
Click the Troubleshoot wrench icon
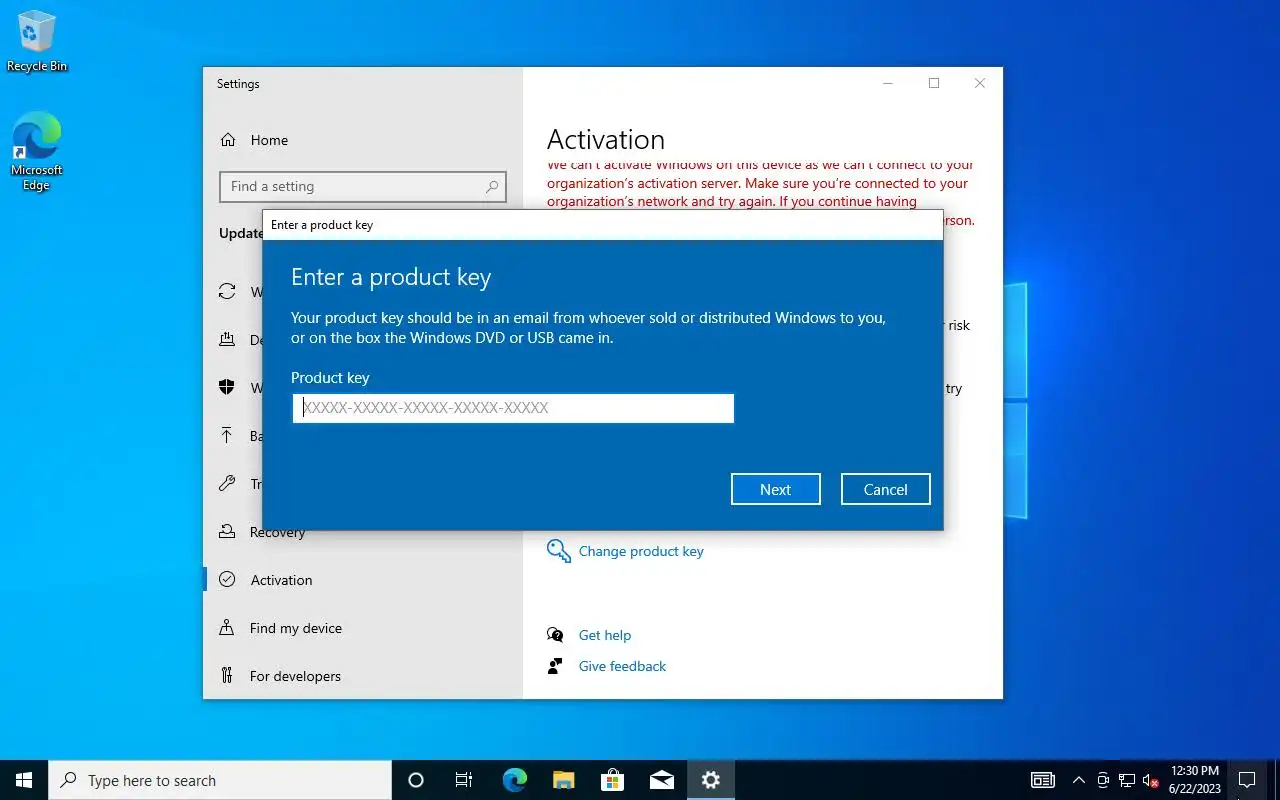click(227, 484)
